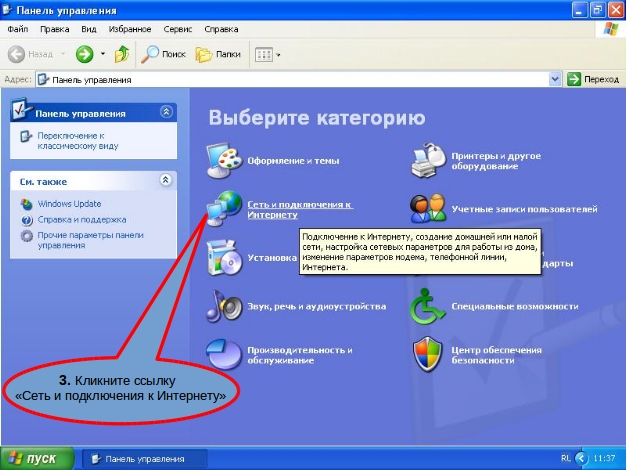
Task: Open the Сервис menu
Action: 177,29
